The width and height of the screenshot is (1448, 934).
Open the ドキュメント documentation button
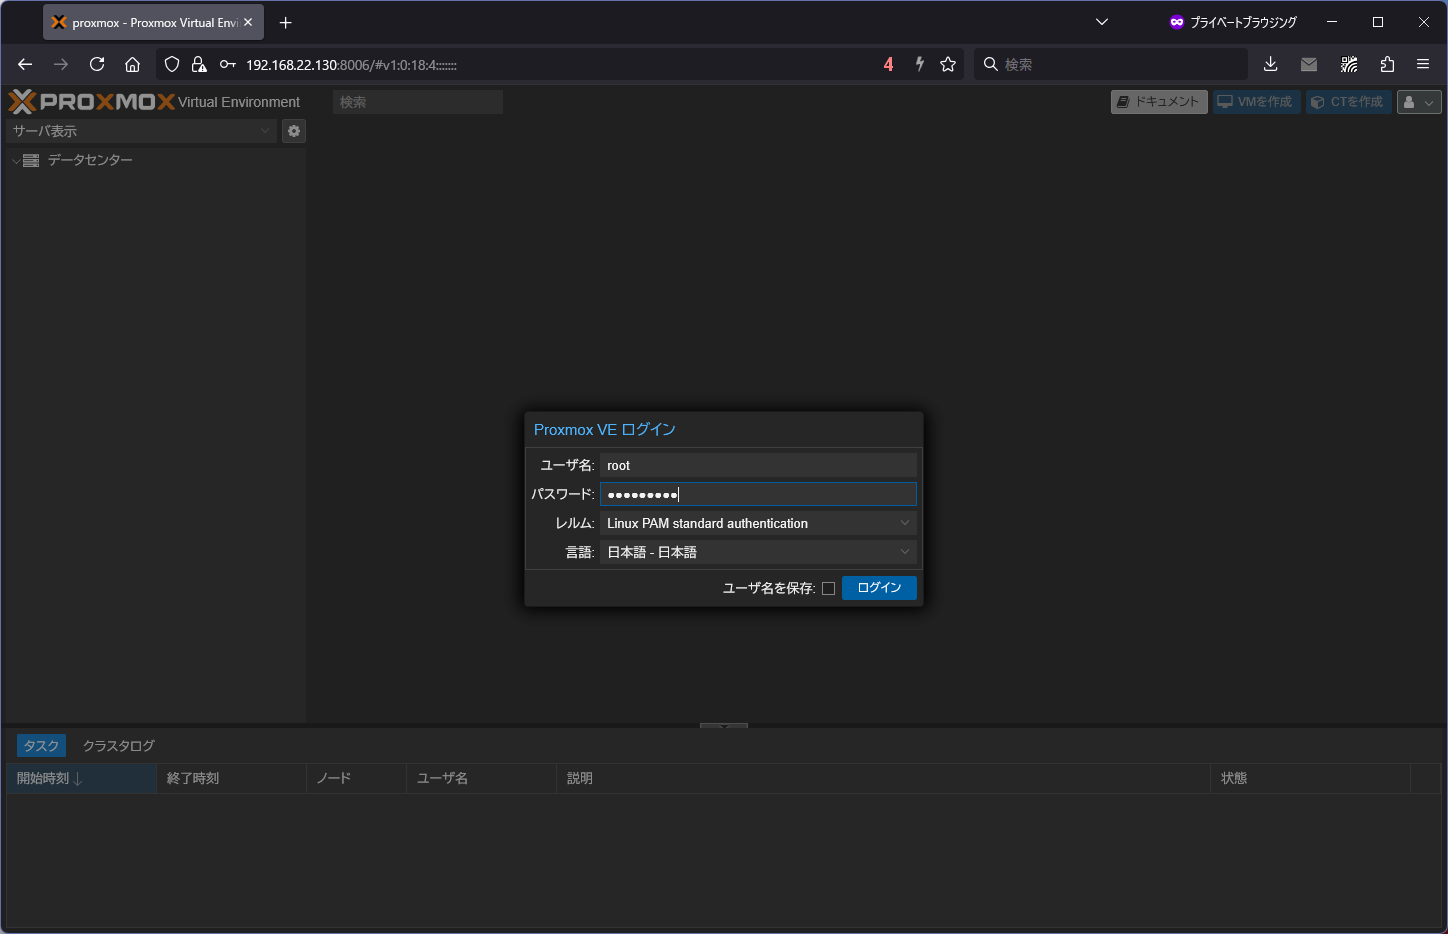[1159, 102]
